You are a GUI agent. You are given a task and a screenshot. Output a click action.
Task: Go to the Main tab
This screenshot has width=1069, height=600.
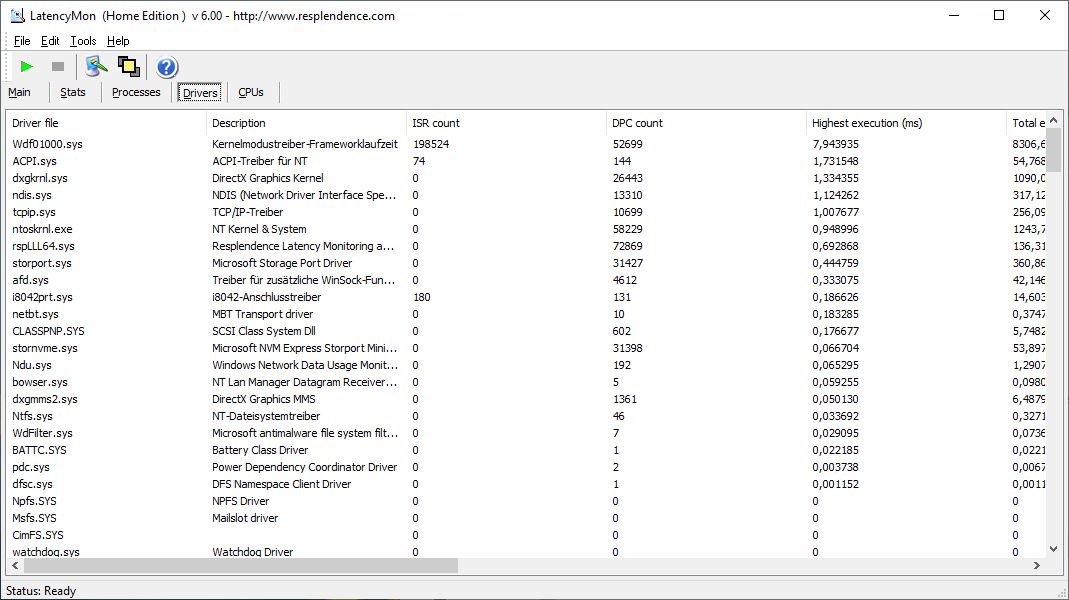pos(19,92)
